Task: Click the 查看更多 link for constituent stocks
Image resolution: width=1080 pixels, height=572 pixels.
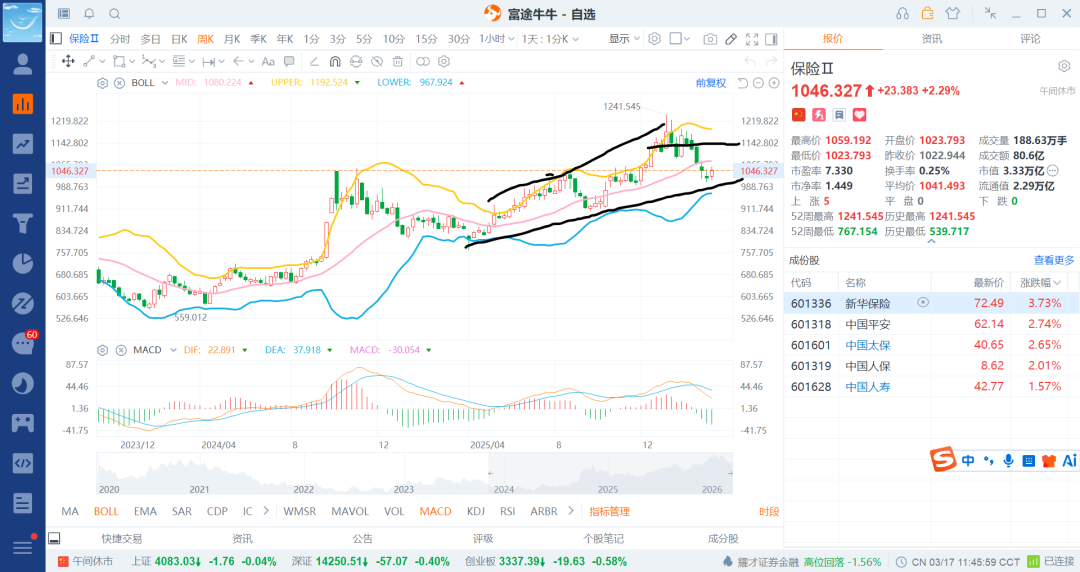Action: tap(1054, 260)
